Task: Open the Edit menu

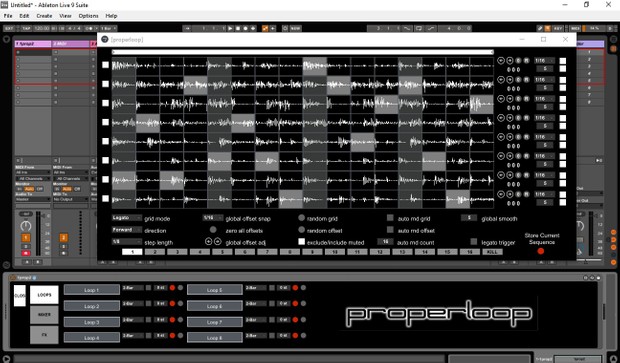Action: (24, 16)
